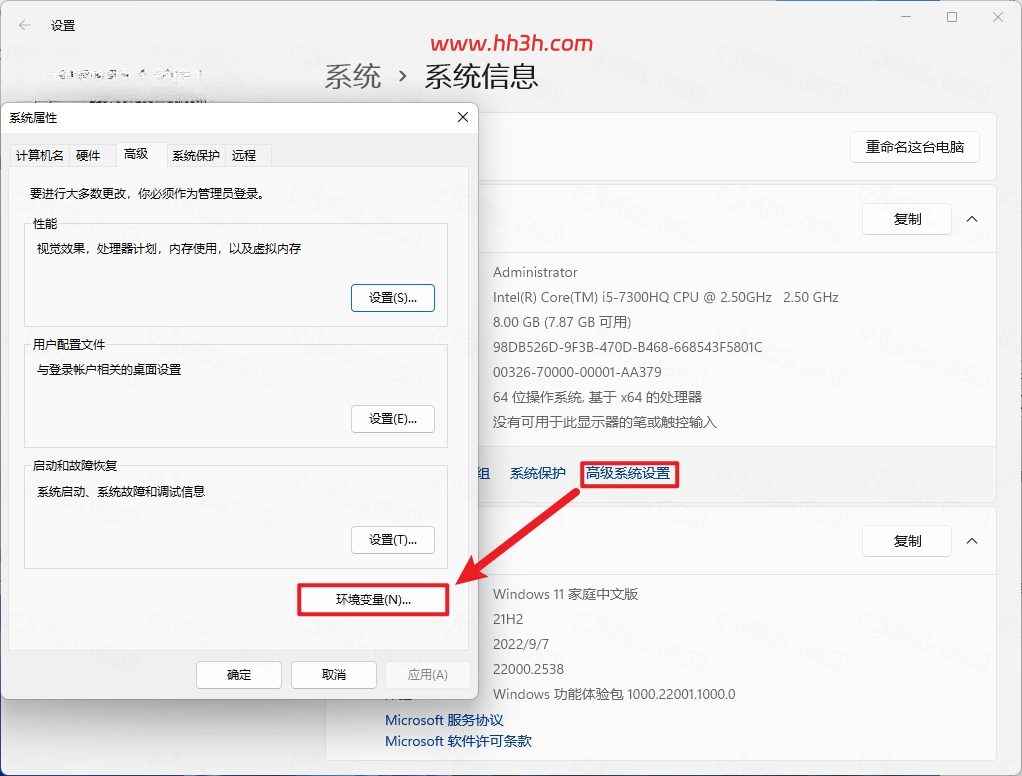Open the 高级系统设置 link
1022x776 pixels.
click(x=628, y=473)
